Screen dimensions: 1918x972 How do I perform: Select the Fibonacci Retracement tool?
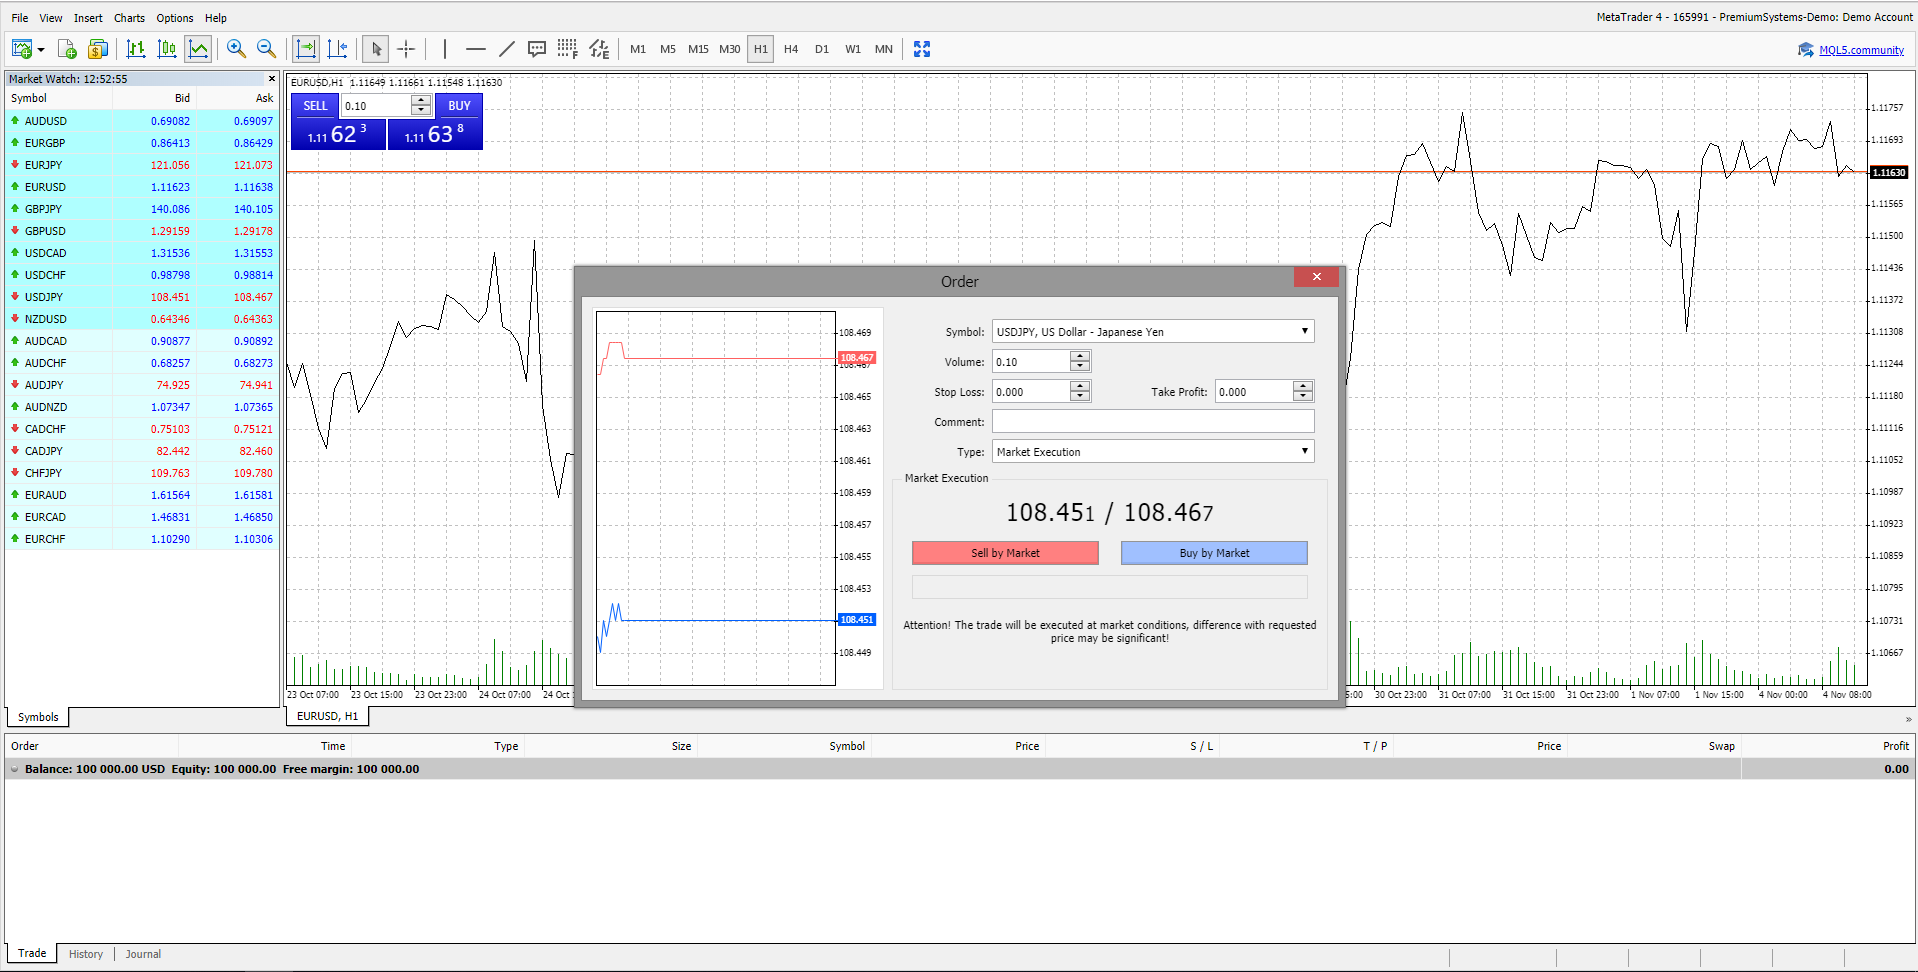567,49
